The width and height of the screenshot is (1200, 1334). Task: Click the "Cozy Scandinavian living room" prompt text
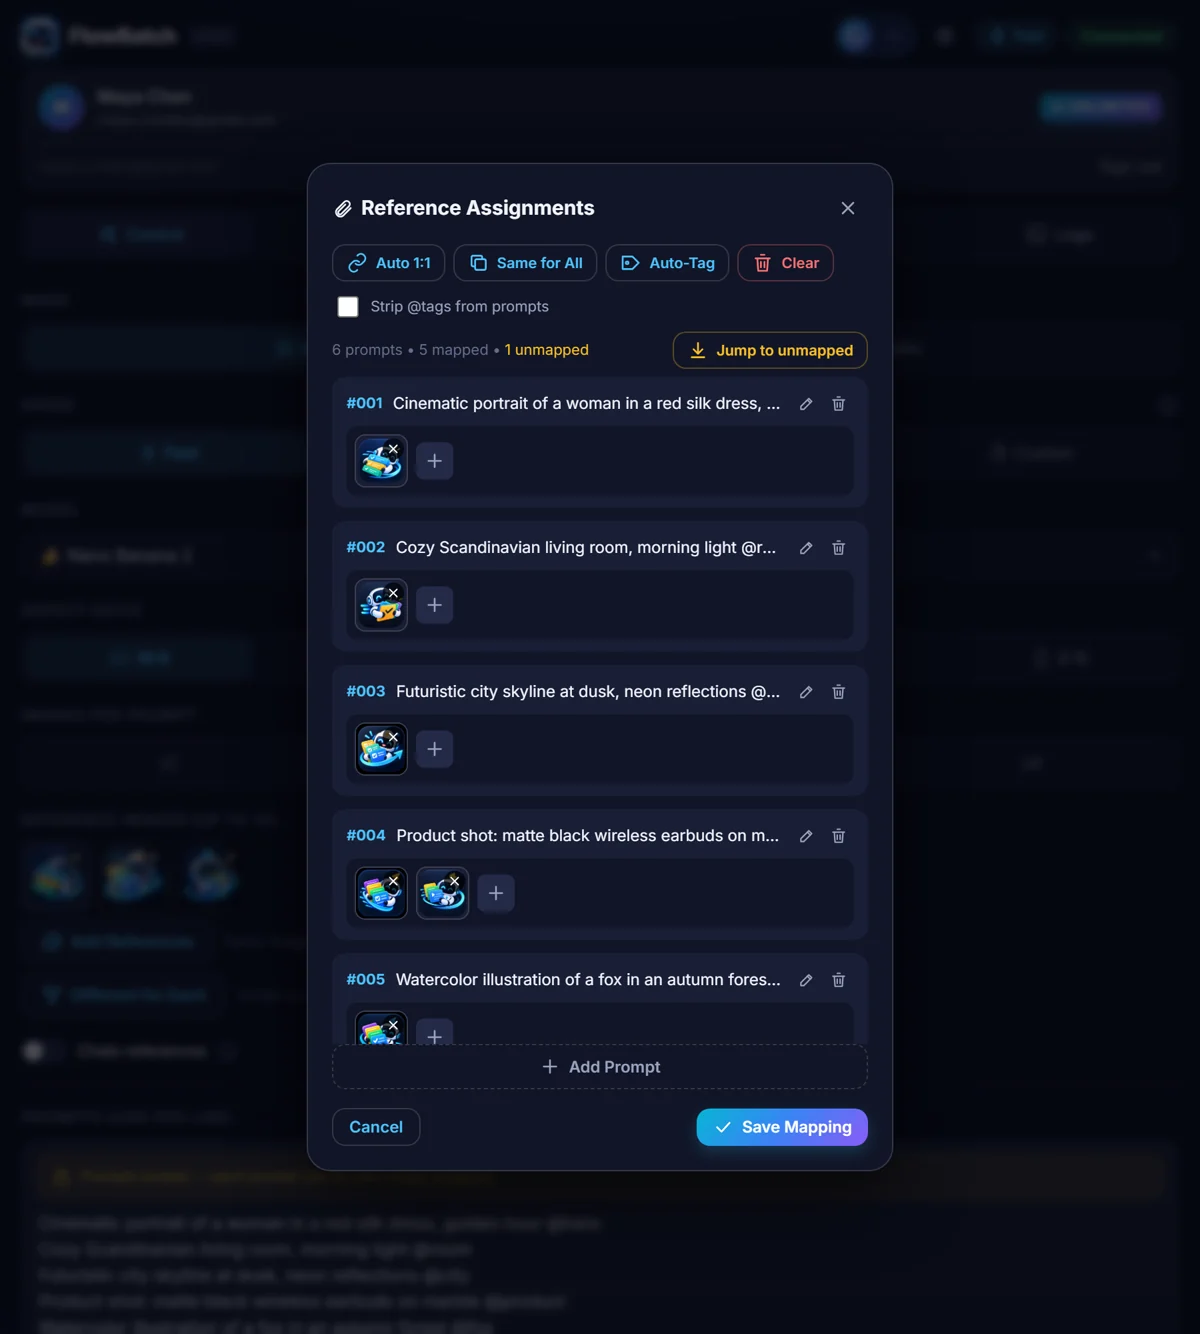[x=586, y=548]
